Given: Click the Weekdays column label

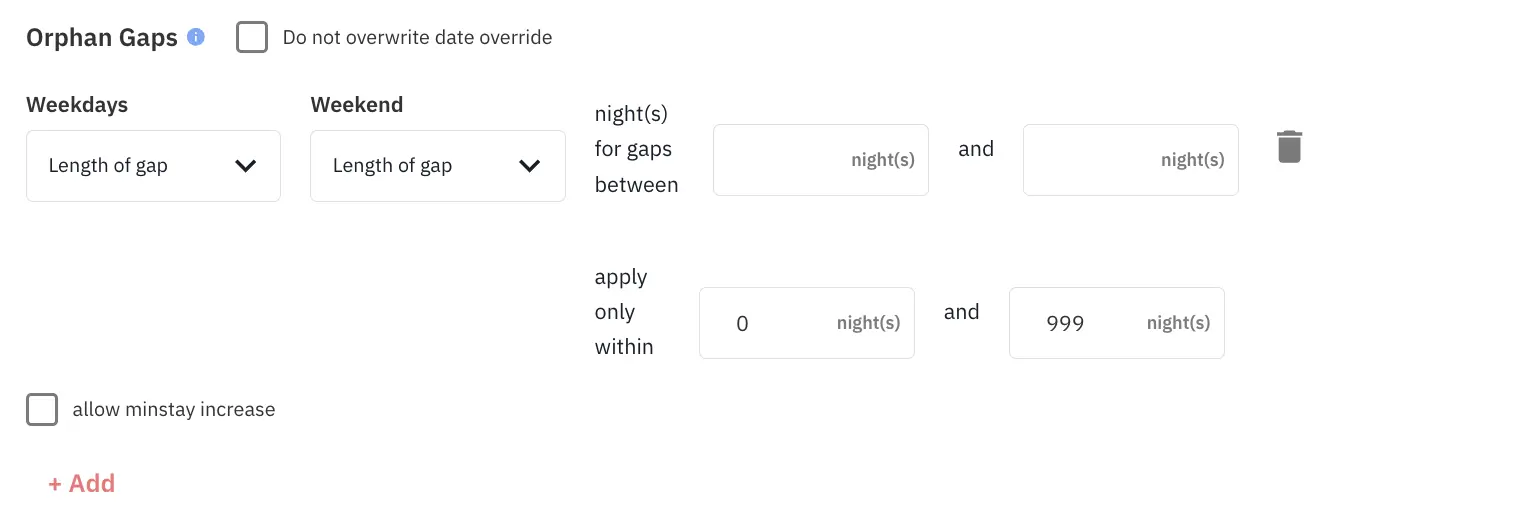Looking at the screenshot, I should (77, 105).
